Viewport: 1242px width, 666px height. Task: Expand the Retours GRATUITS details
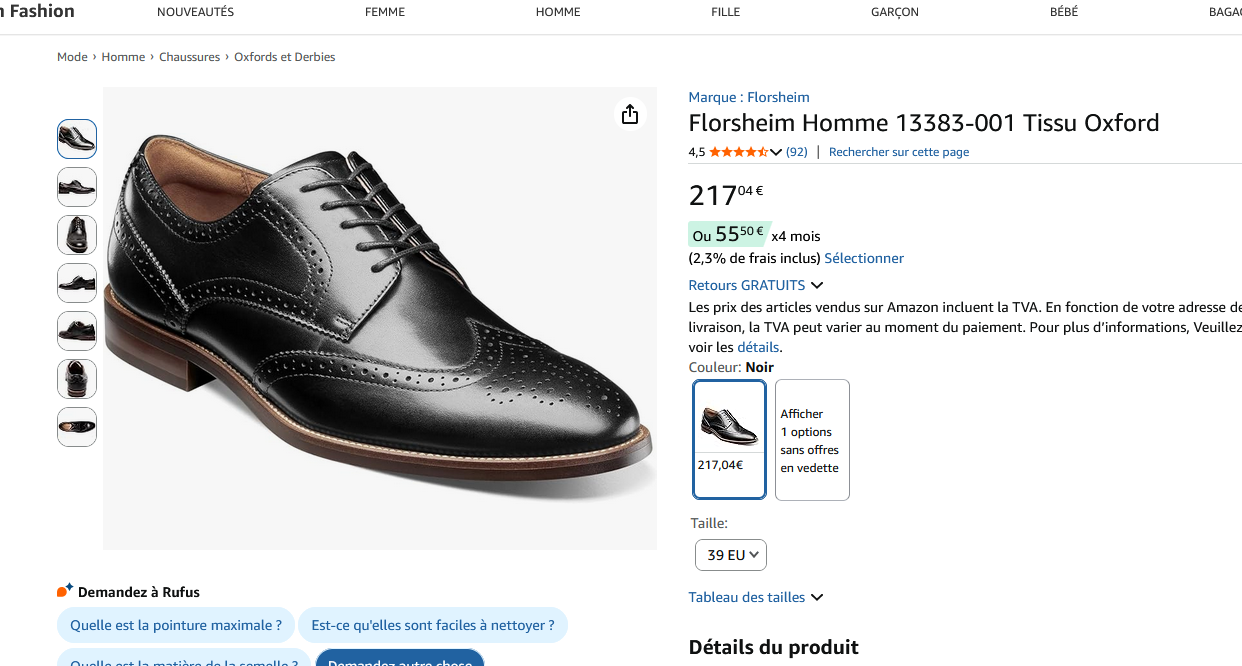click(756, 285)
